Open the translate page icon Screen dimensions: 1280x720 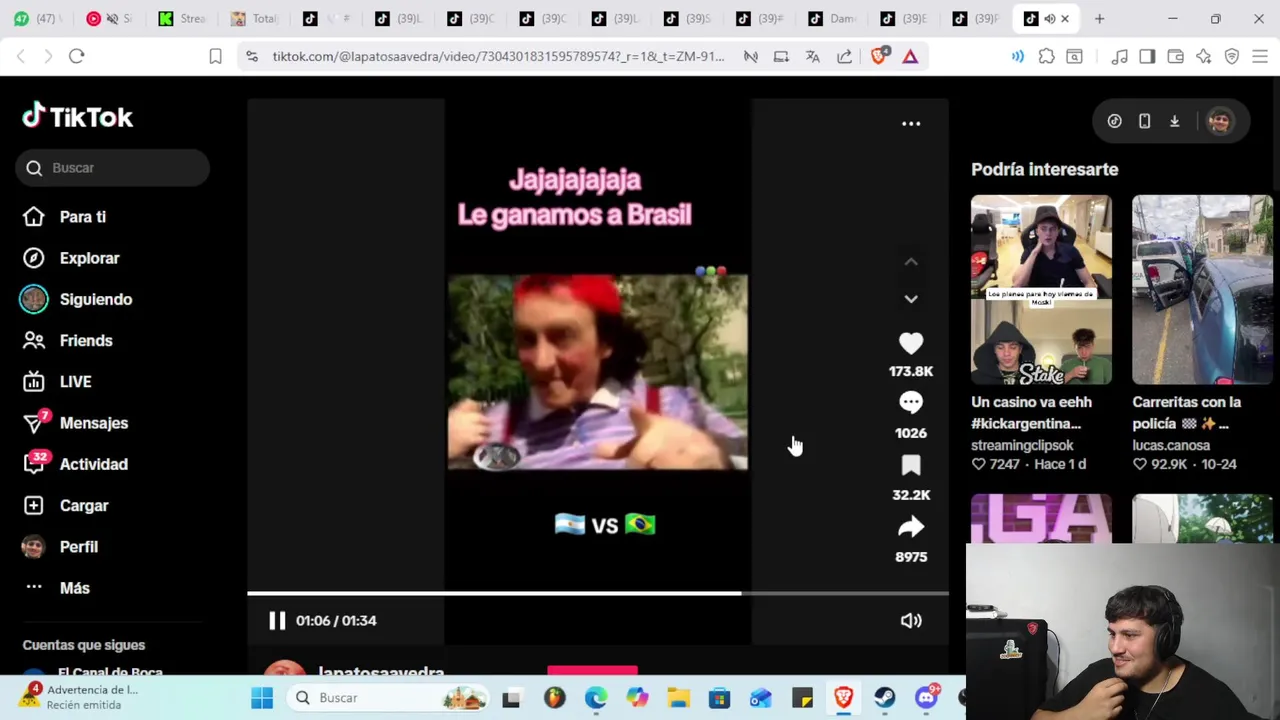(x=812, y=56)
